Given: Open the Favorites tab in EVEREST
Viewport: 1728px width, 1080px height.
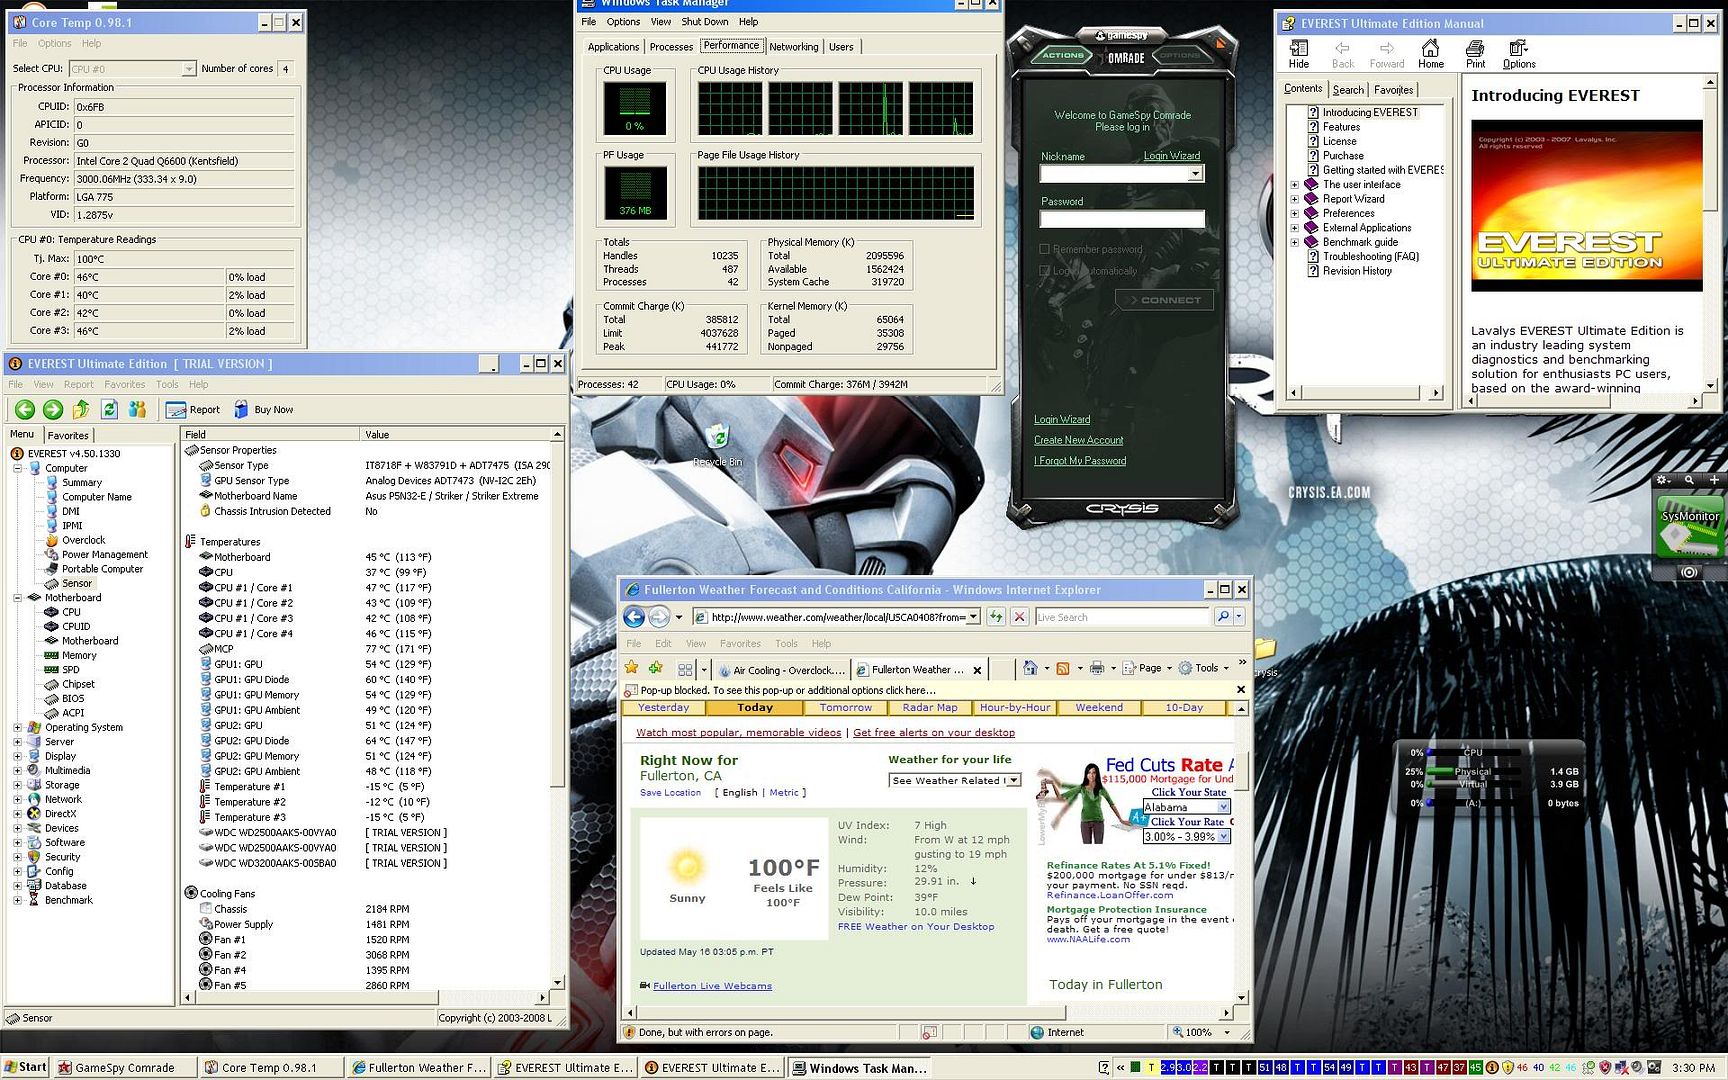Looking at the screenshot, I should coord(68,435).
